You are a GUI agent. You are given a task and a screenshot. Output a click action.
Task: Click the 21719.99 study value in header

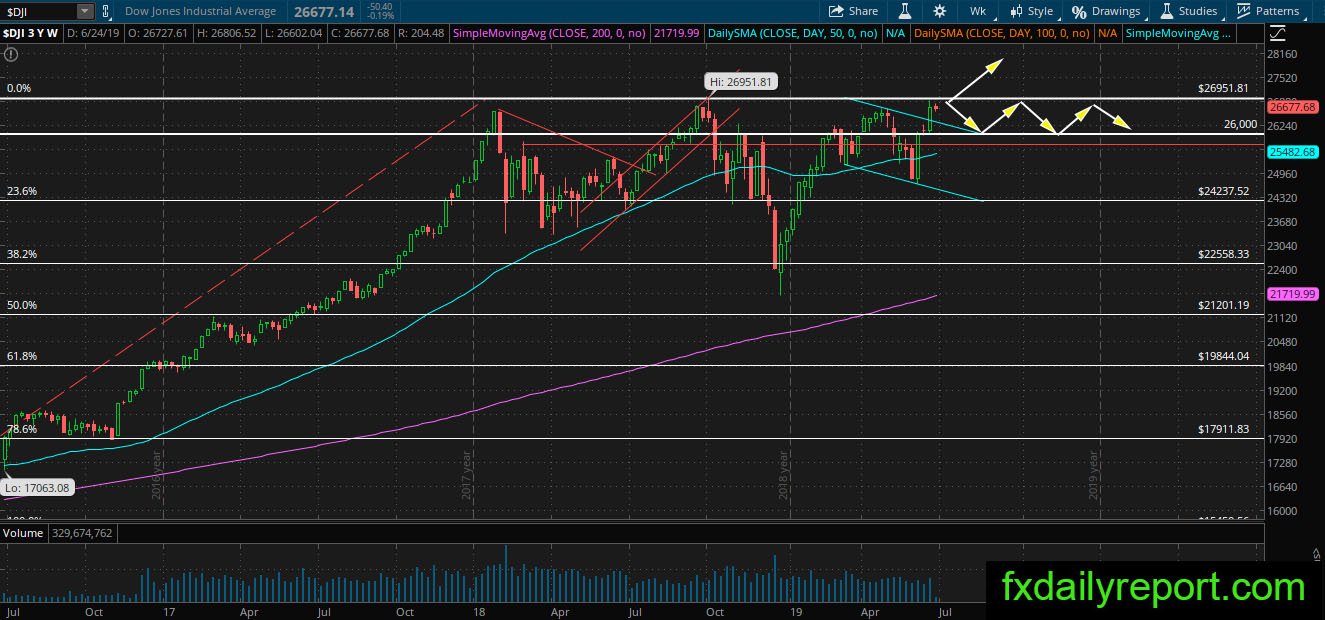677,34
